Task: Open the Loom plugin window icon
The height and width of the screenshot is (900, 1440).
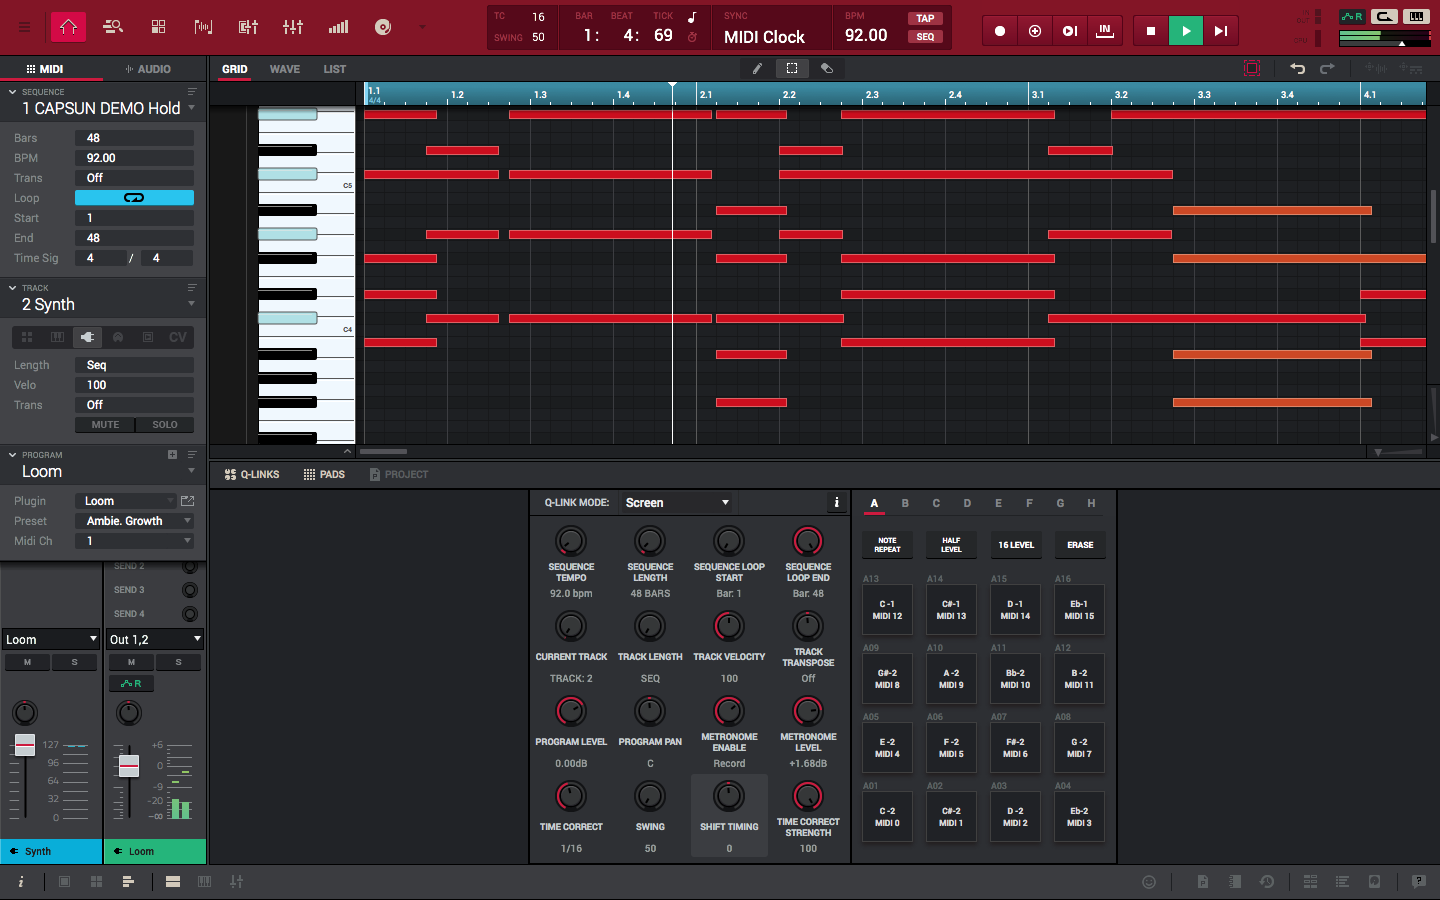Action: [187, 501]
